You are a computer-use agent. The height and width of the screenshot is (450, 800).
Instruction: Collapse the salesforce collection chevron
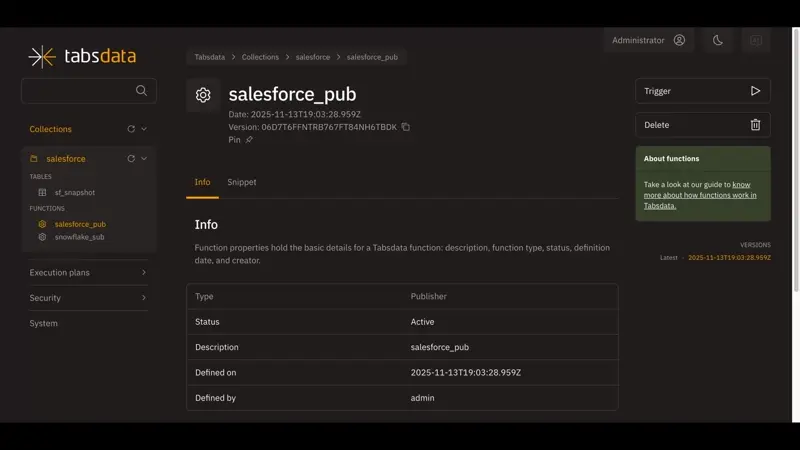[144, 159]
